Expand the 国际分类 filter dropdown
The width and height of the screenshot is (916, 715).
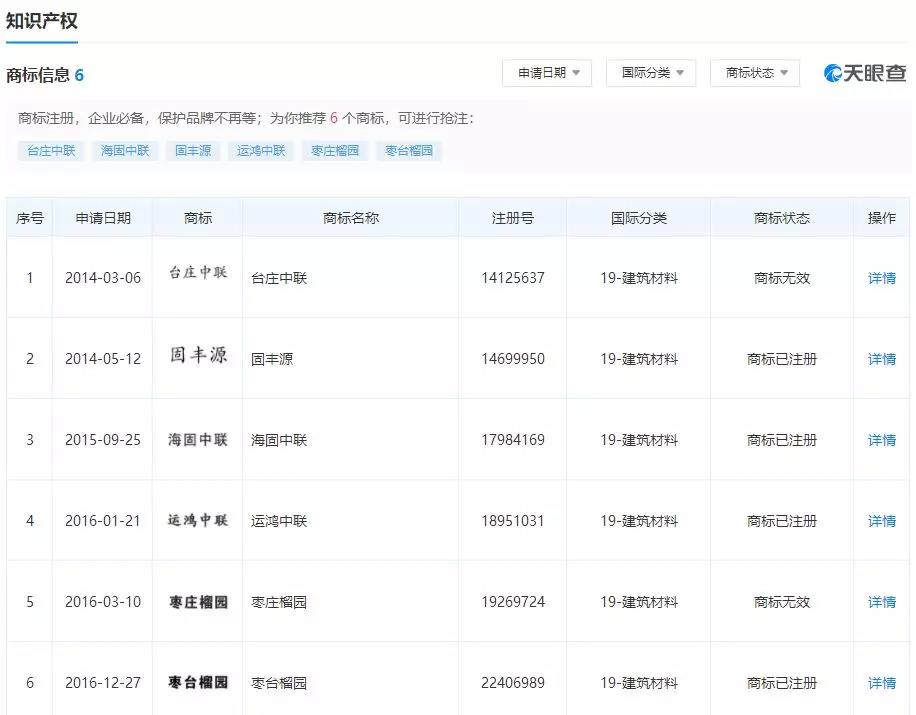pyautogui.click(x=652, y=73)
